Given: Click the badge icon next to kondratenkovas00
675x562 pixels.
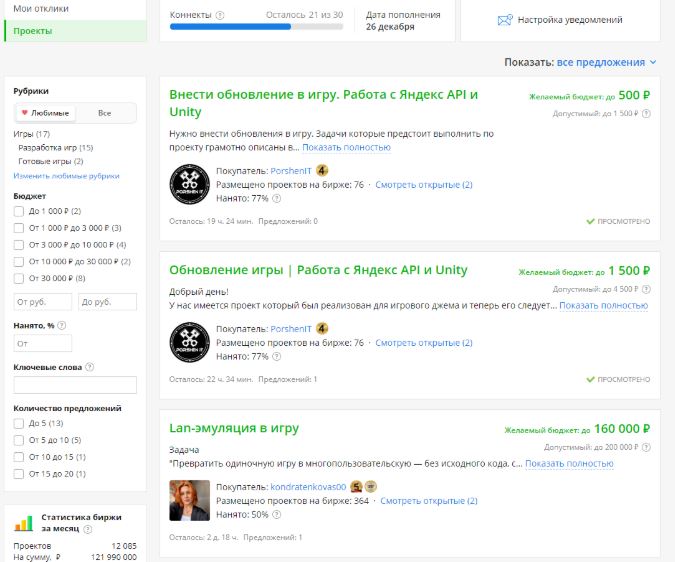Looking at the screenshot, I should tap(356, 487).
